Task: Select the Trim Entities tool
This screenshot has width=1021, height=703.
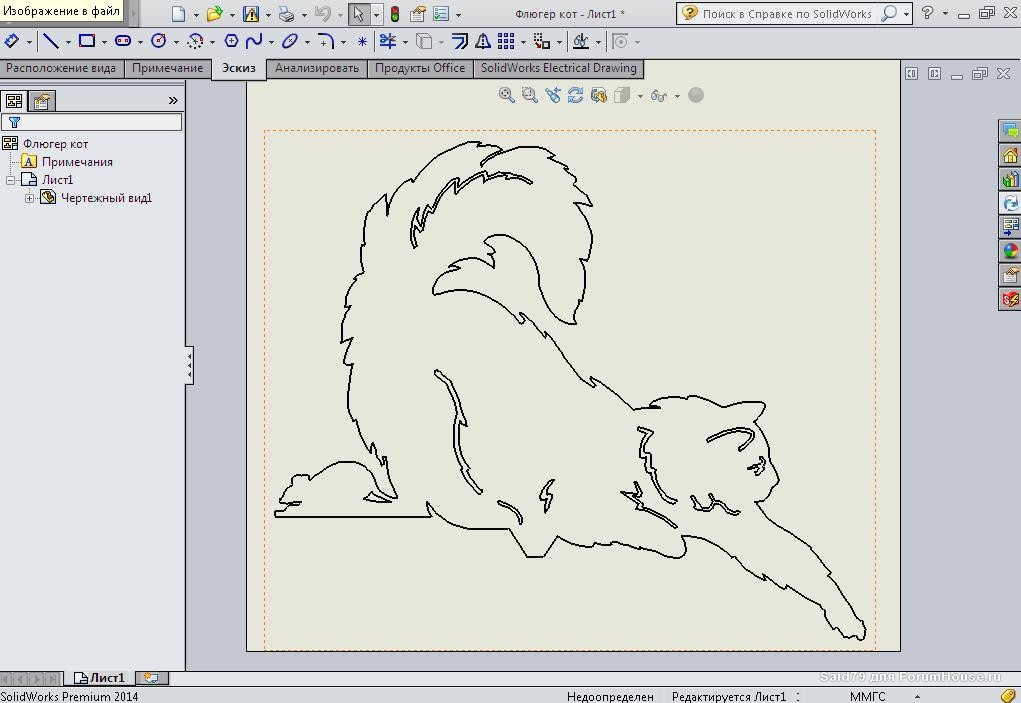Action: coord(387,41)
